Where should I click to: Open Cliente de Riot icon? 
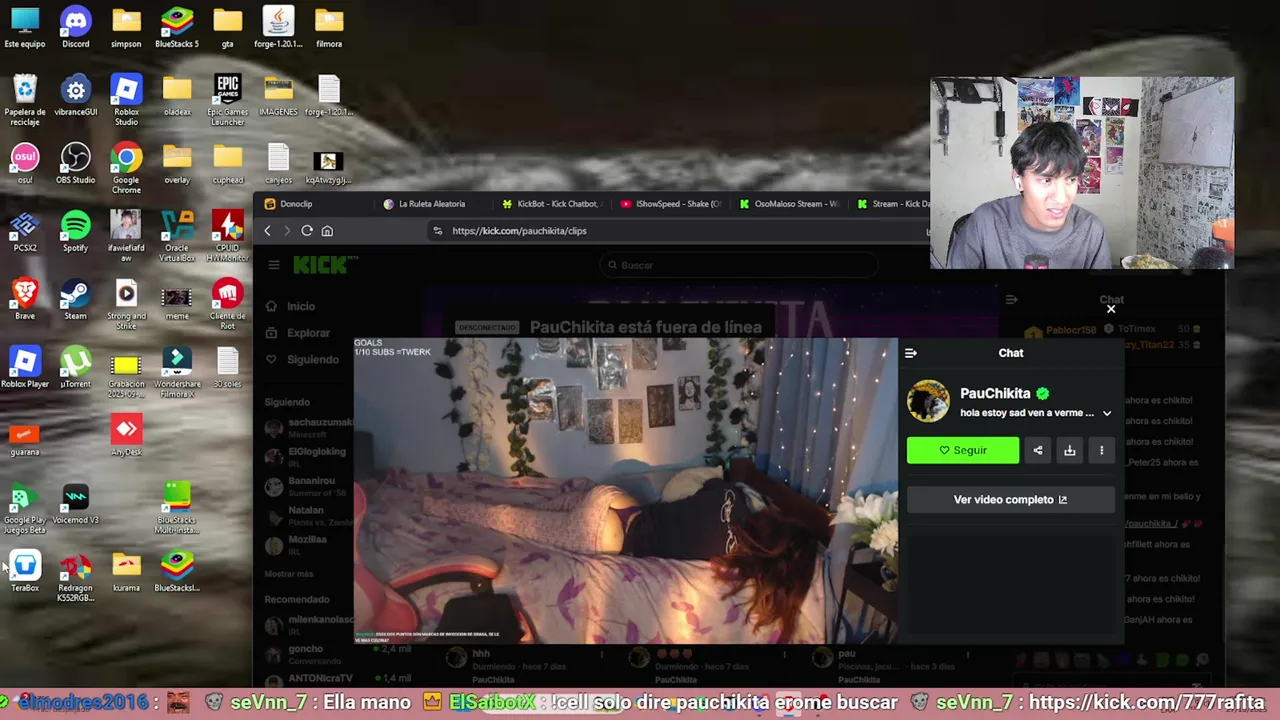(x=228, y=304)
